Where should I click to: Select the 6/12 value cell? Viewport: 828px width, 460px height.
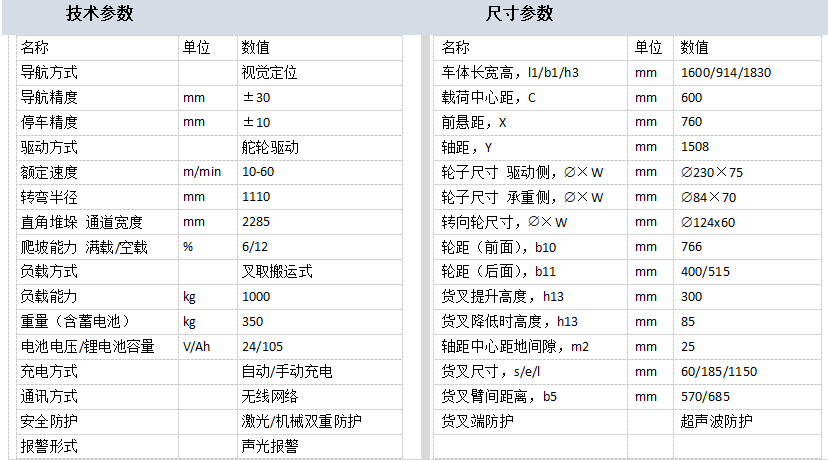tap(319, 247)
